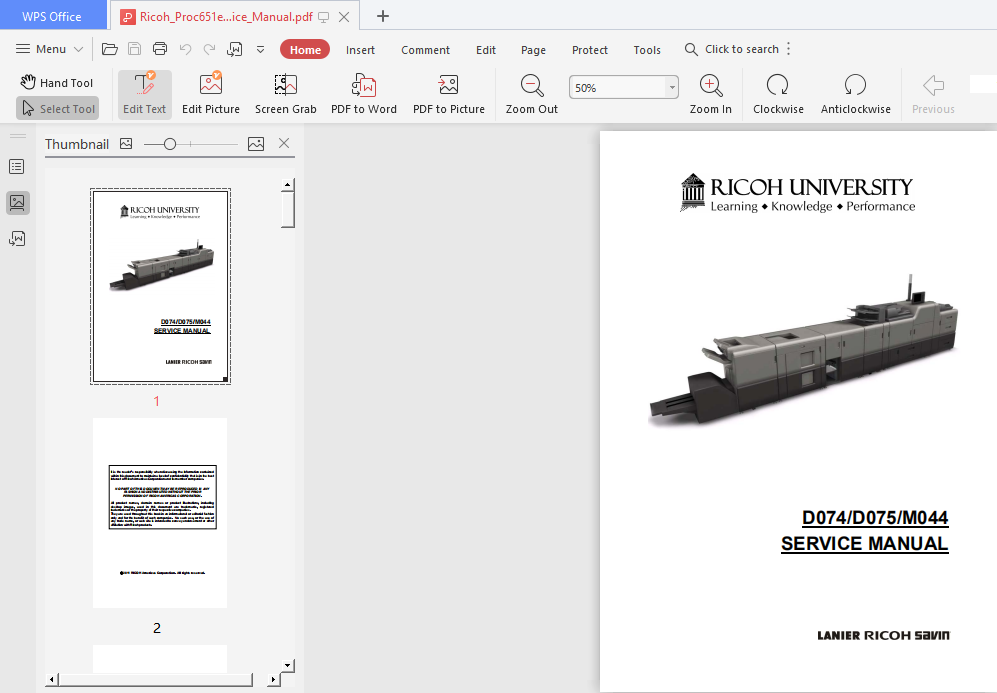Click the Edit Text tool

pyautogui.click(x=144, y=94)
